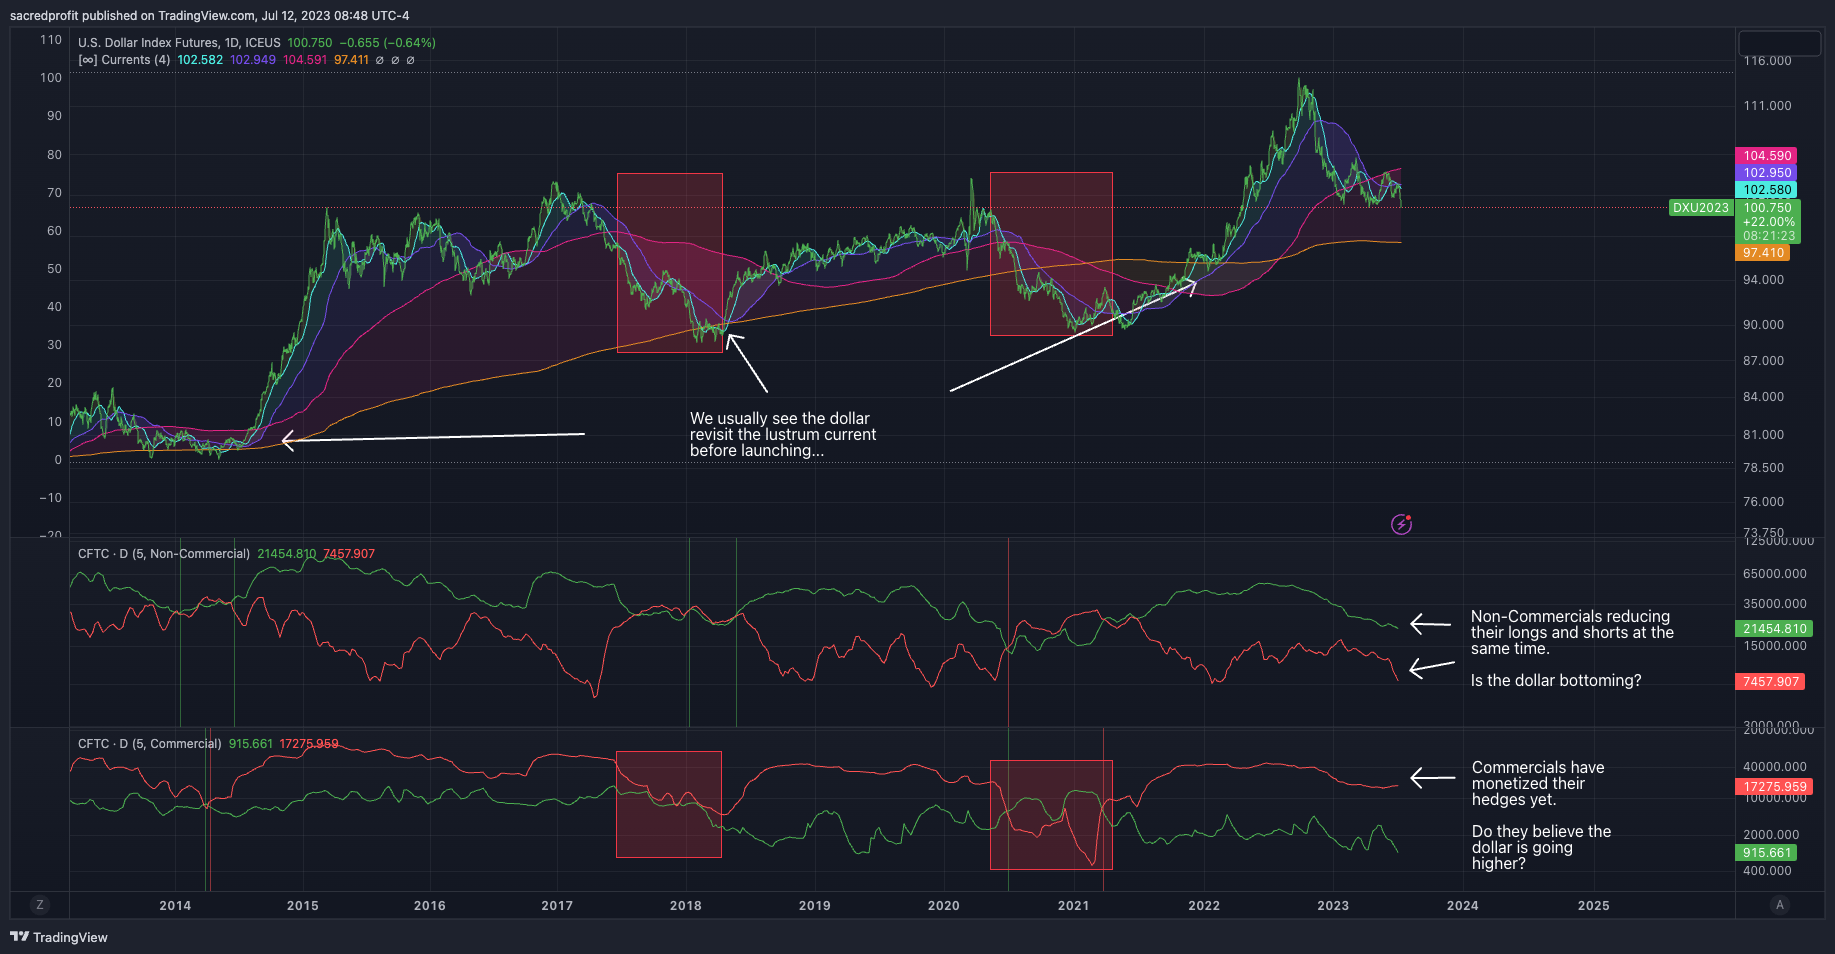Click the green 915.661 axis label
The image size is (1835, 954).
[x=1767, y=853]
